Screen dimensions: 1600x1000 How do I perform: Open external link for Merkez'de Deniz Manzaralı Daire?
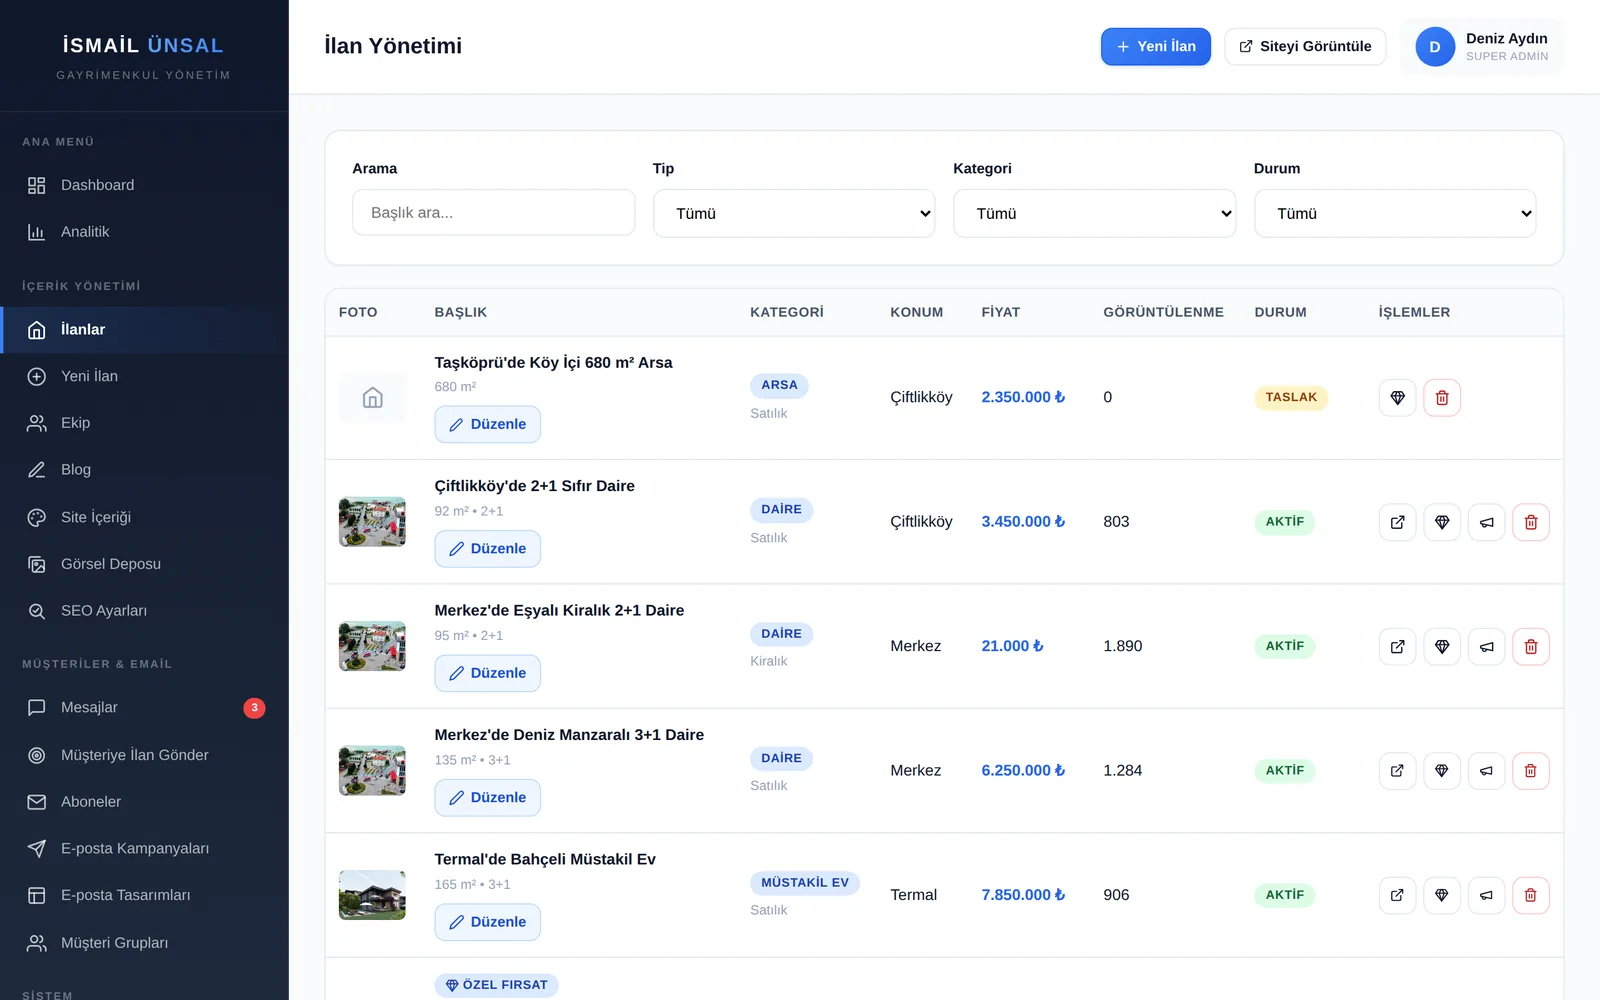coord(1397,771)
